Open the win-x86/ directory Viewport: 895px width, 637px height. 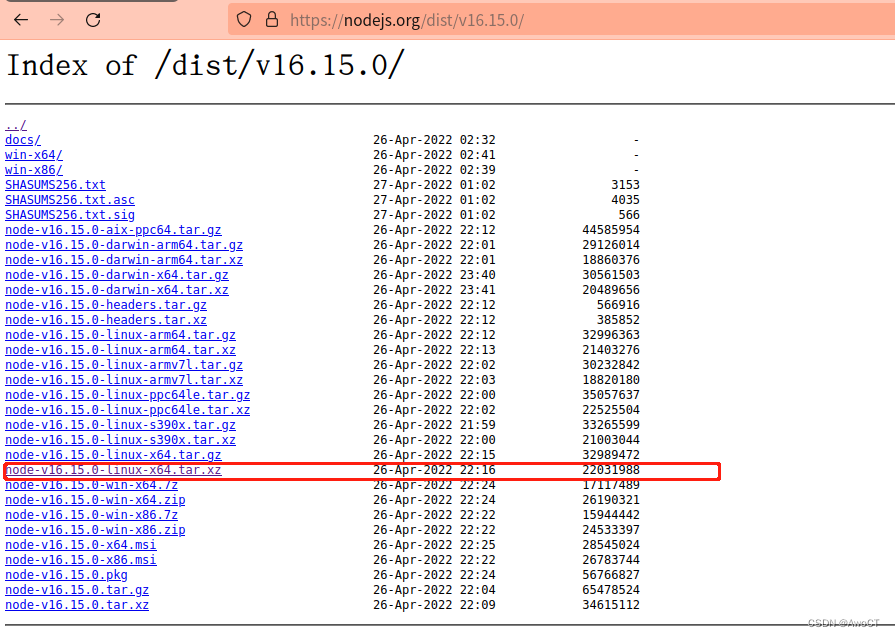[33, 169]
